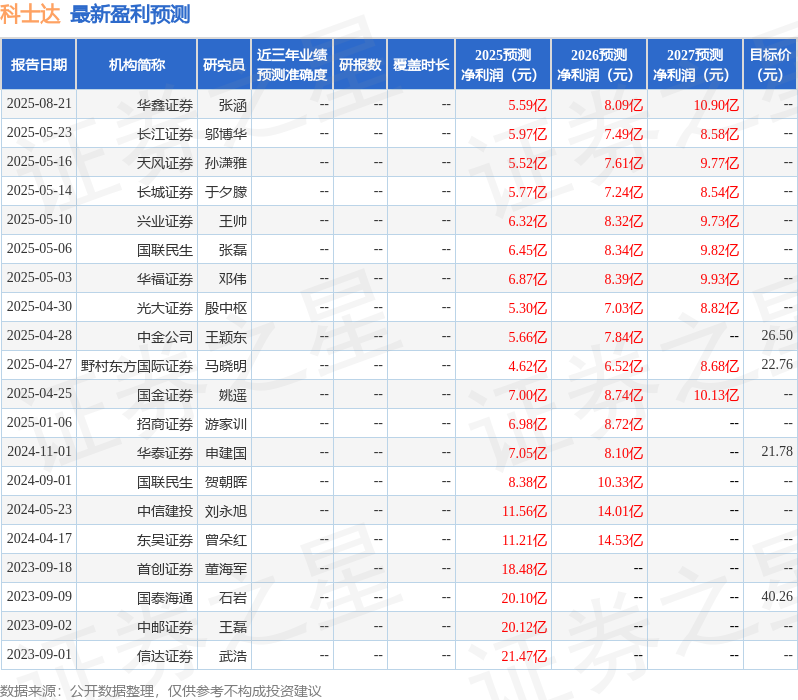Click the target price 26.50
This screenshot has width=798, height=700.
(777, 335)
